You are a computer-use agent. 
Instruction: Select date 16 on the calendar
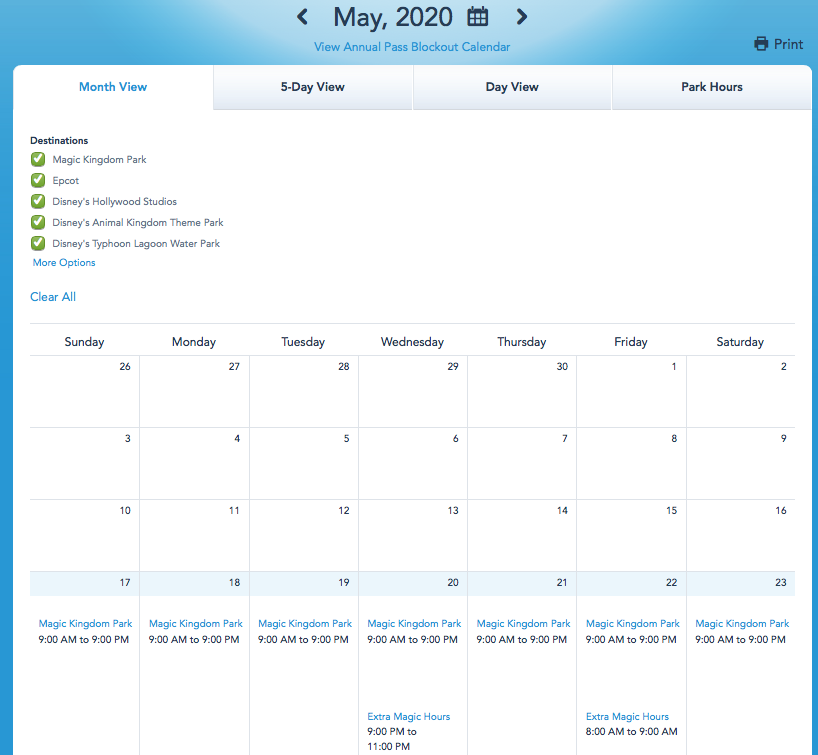(781, 510)
